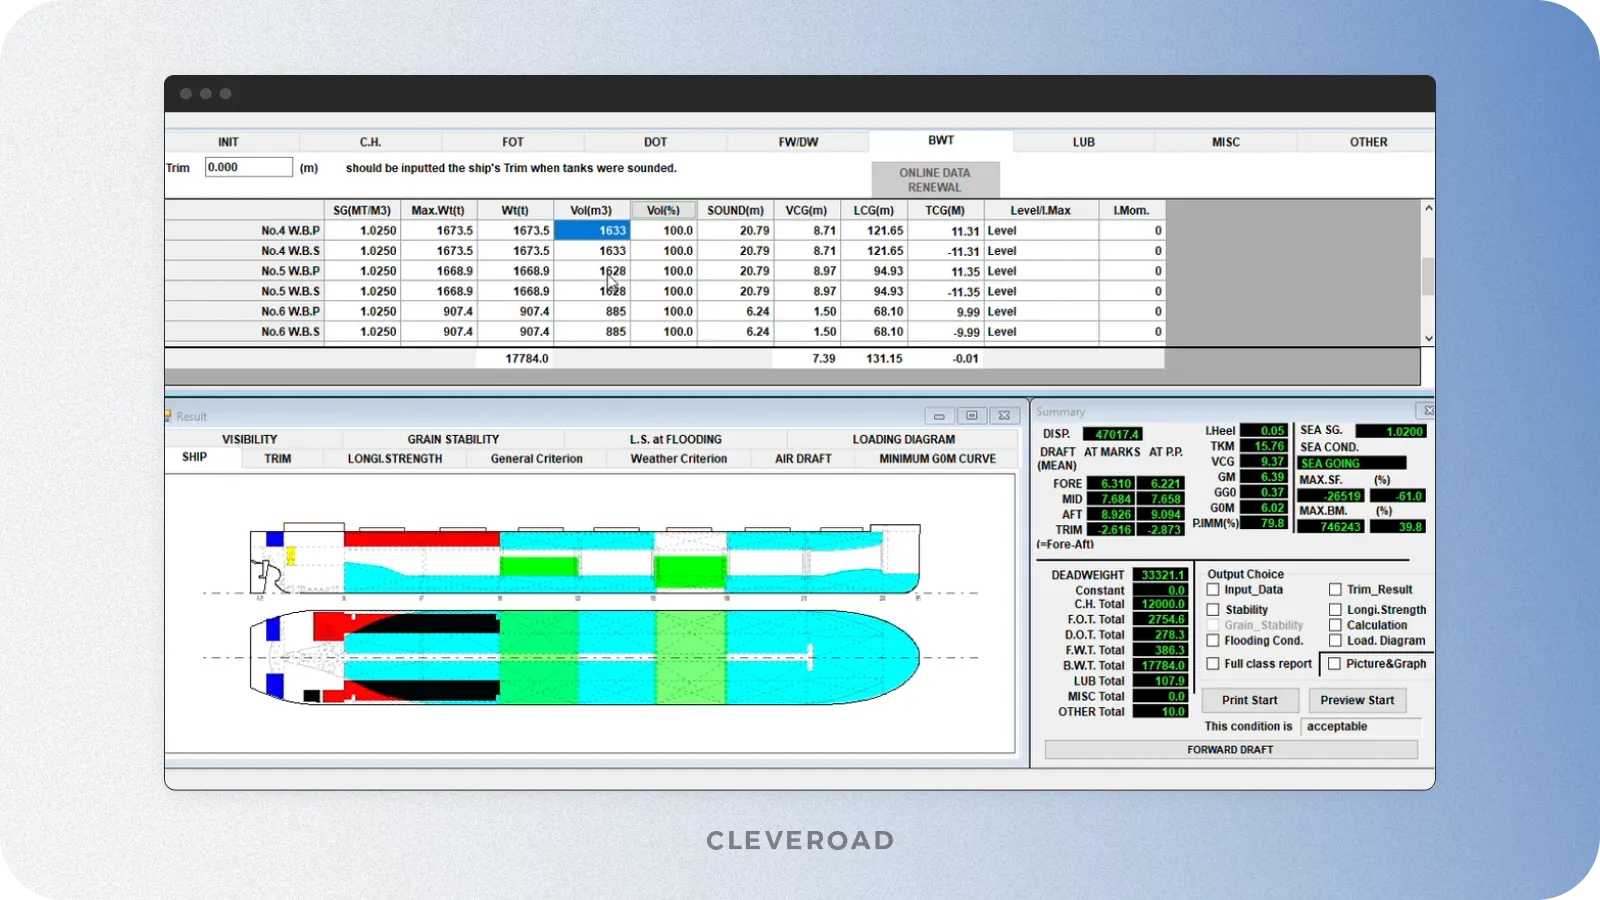This screenshot has height=900, width=1600.
Task: Select the DOT tab
Action: 655,142
